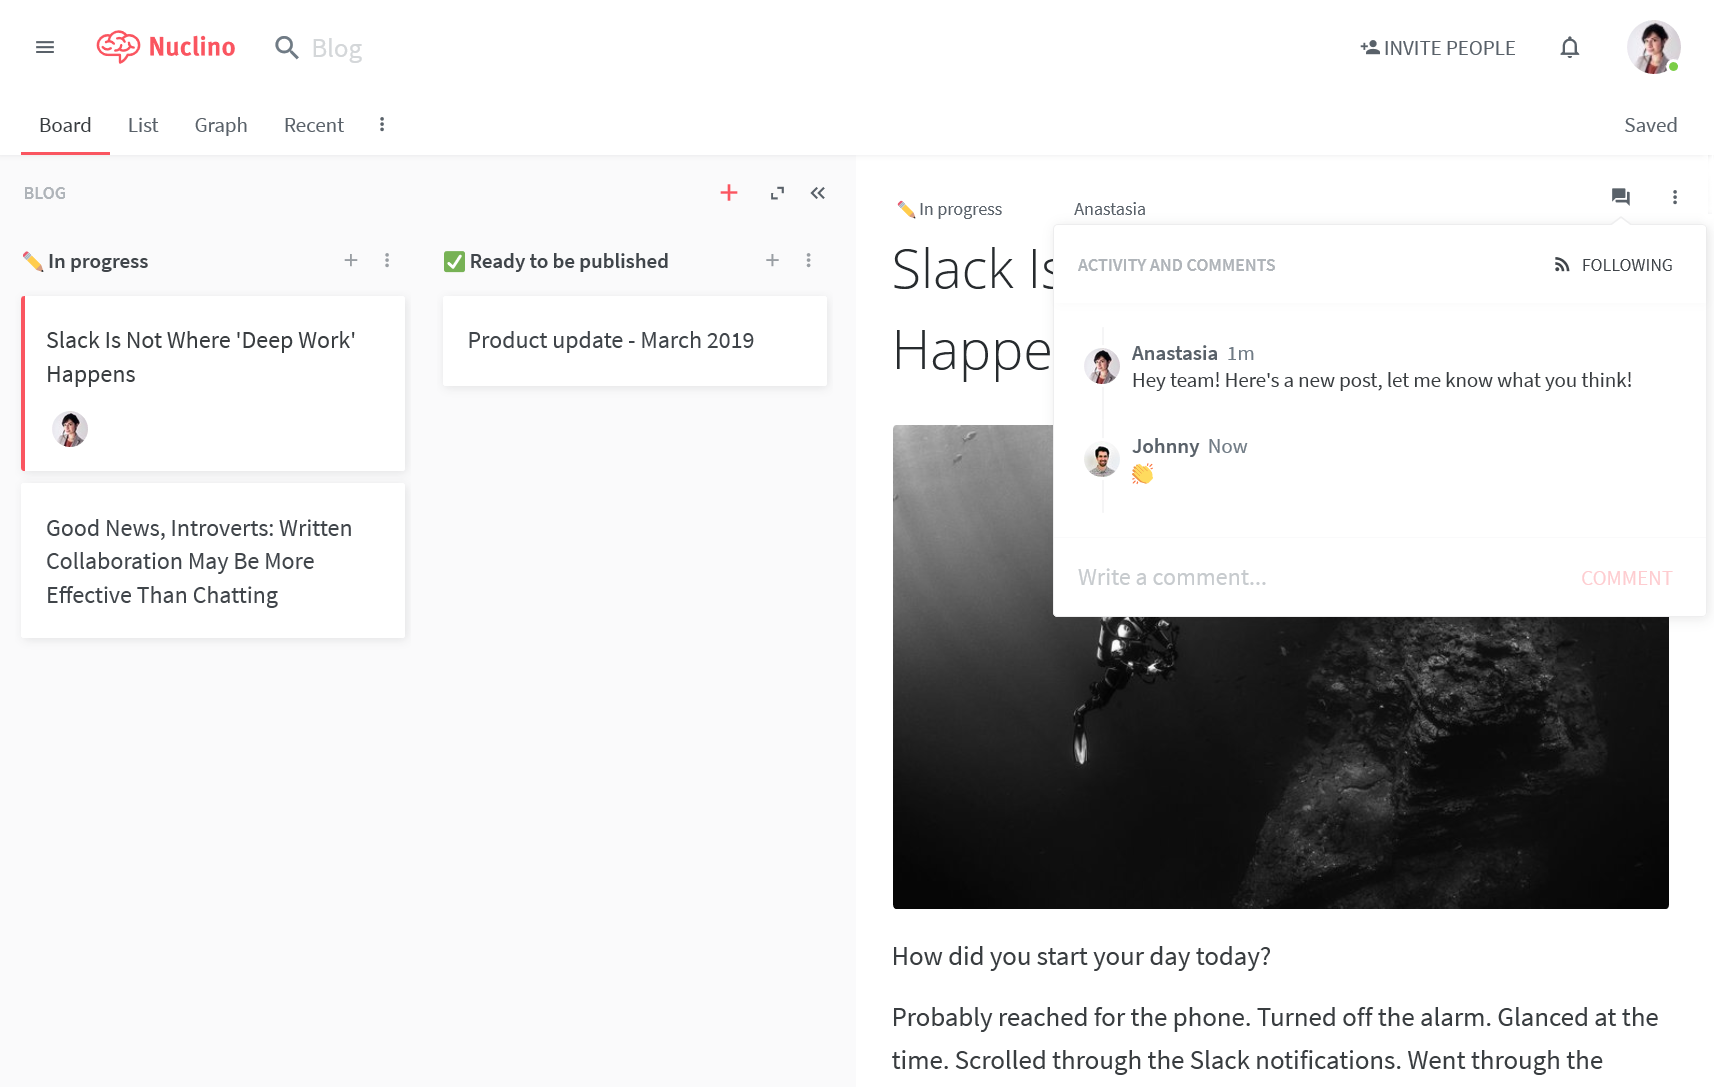The image size is (1714, 1087).
Task: Click Johnny's avatar in comments
Action: (x=1102, y=460)
